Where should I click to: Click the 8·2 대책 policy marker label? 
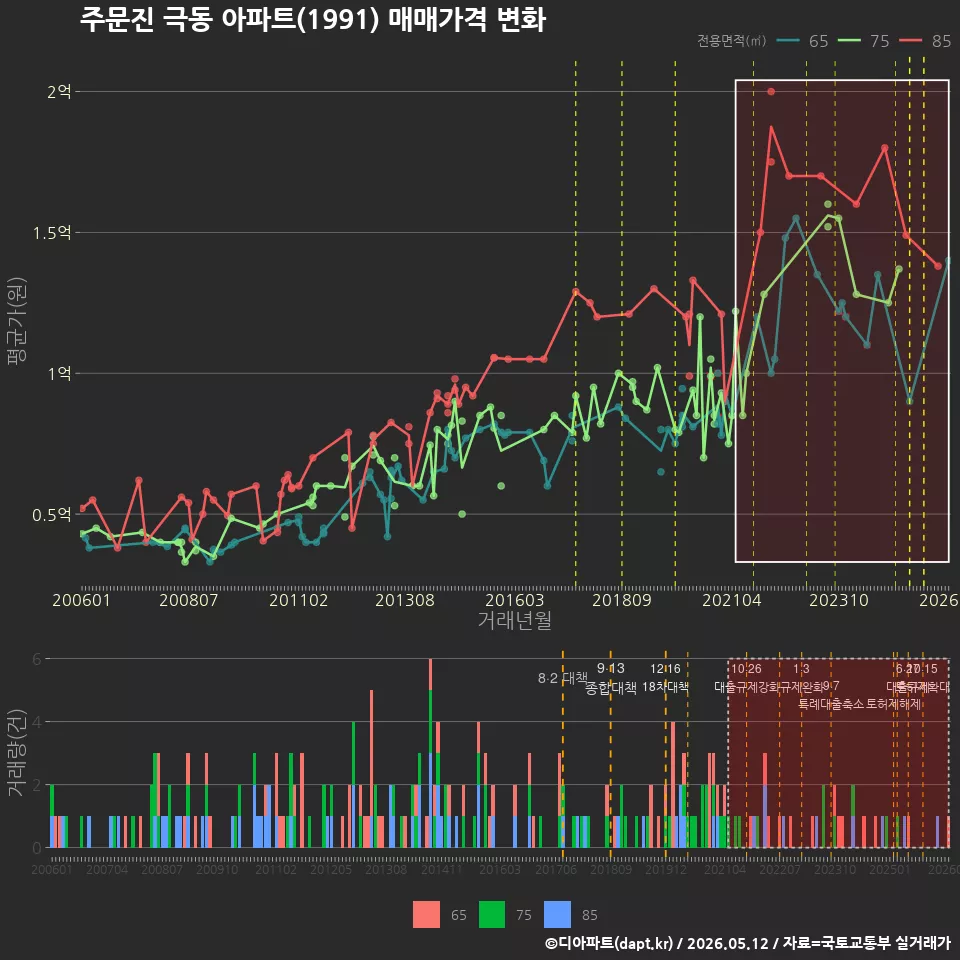(x=562, y=678)
